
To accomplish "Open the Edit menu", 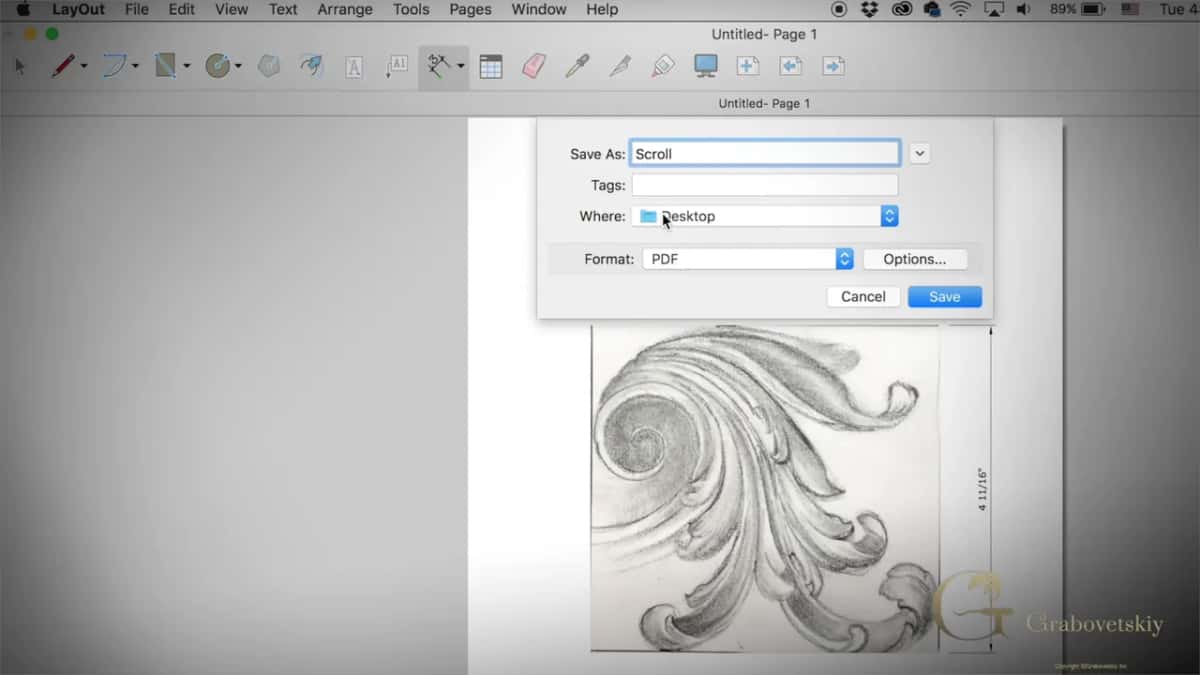I will [182, 9].
